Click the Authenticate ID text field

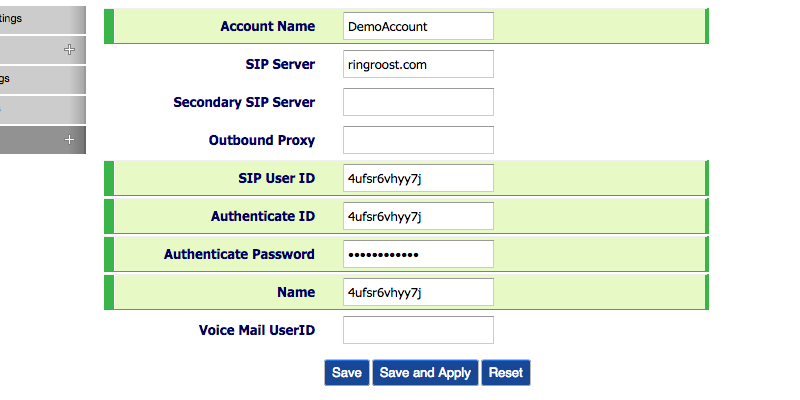pos(418,216)
